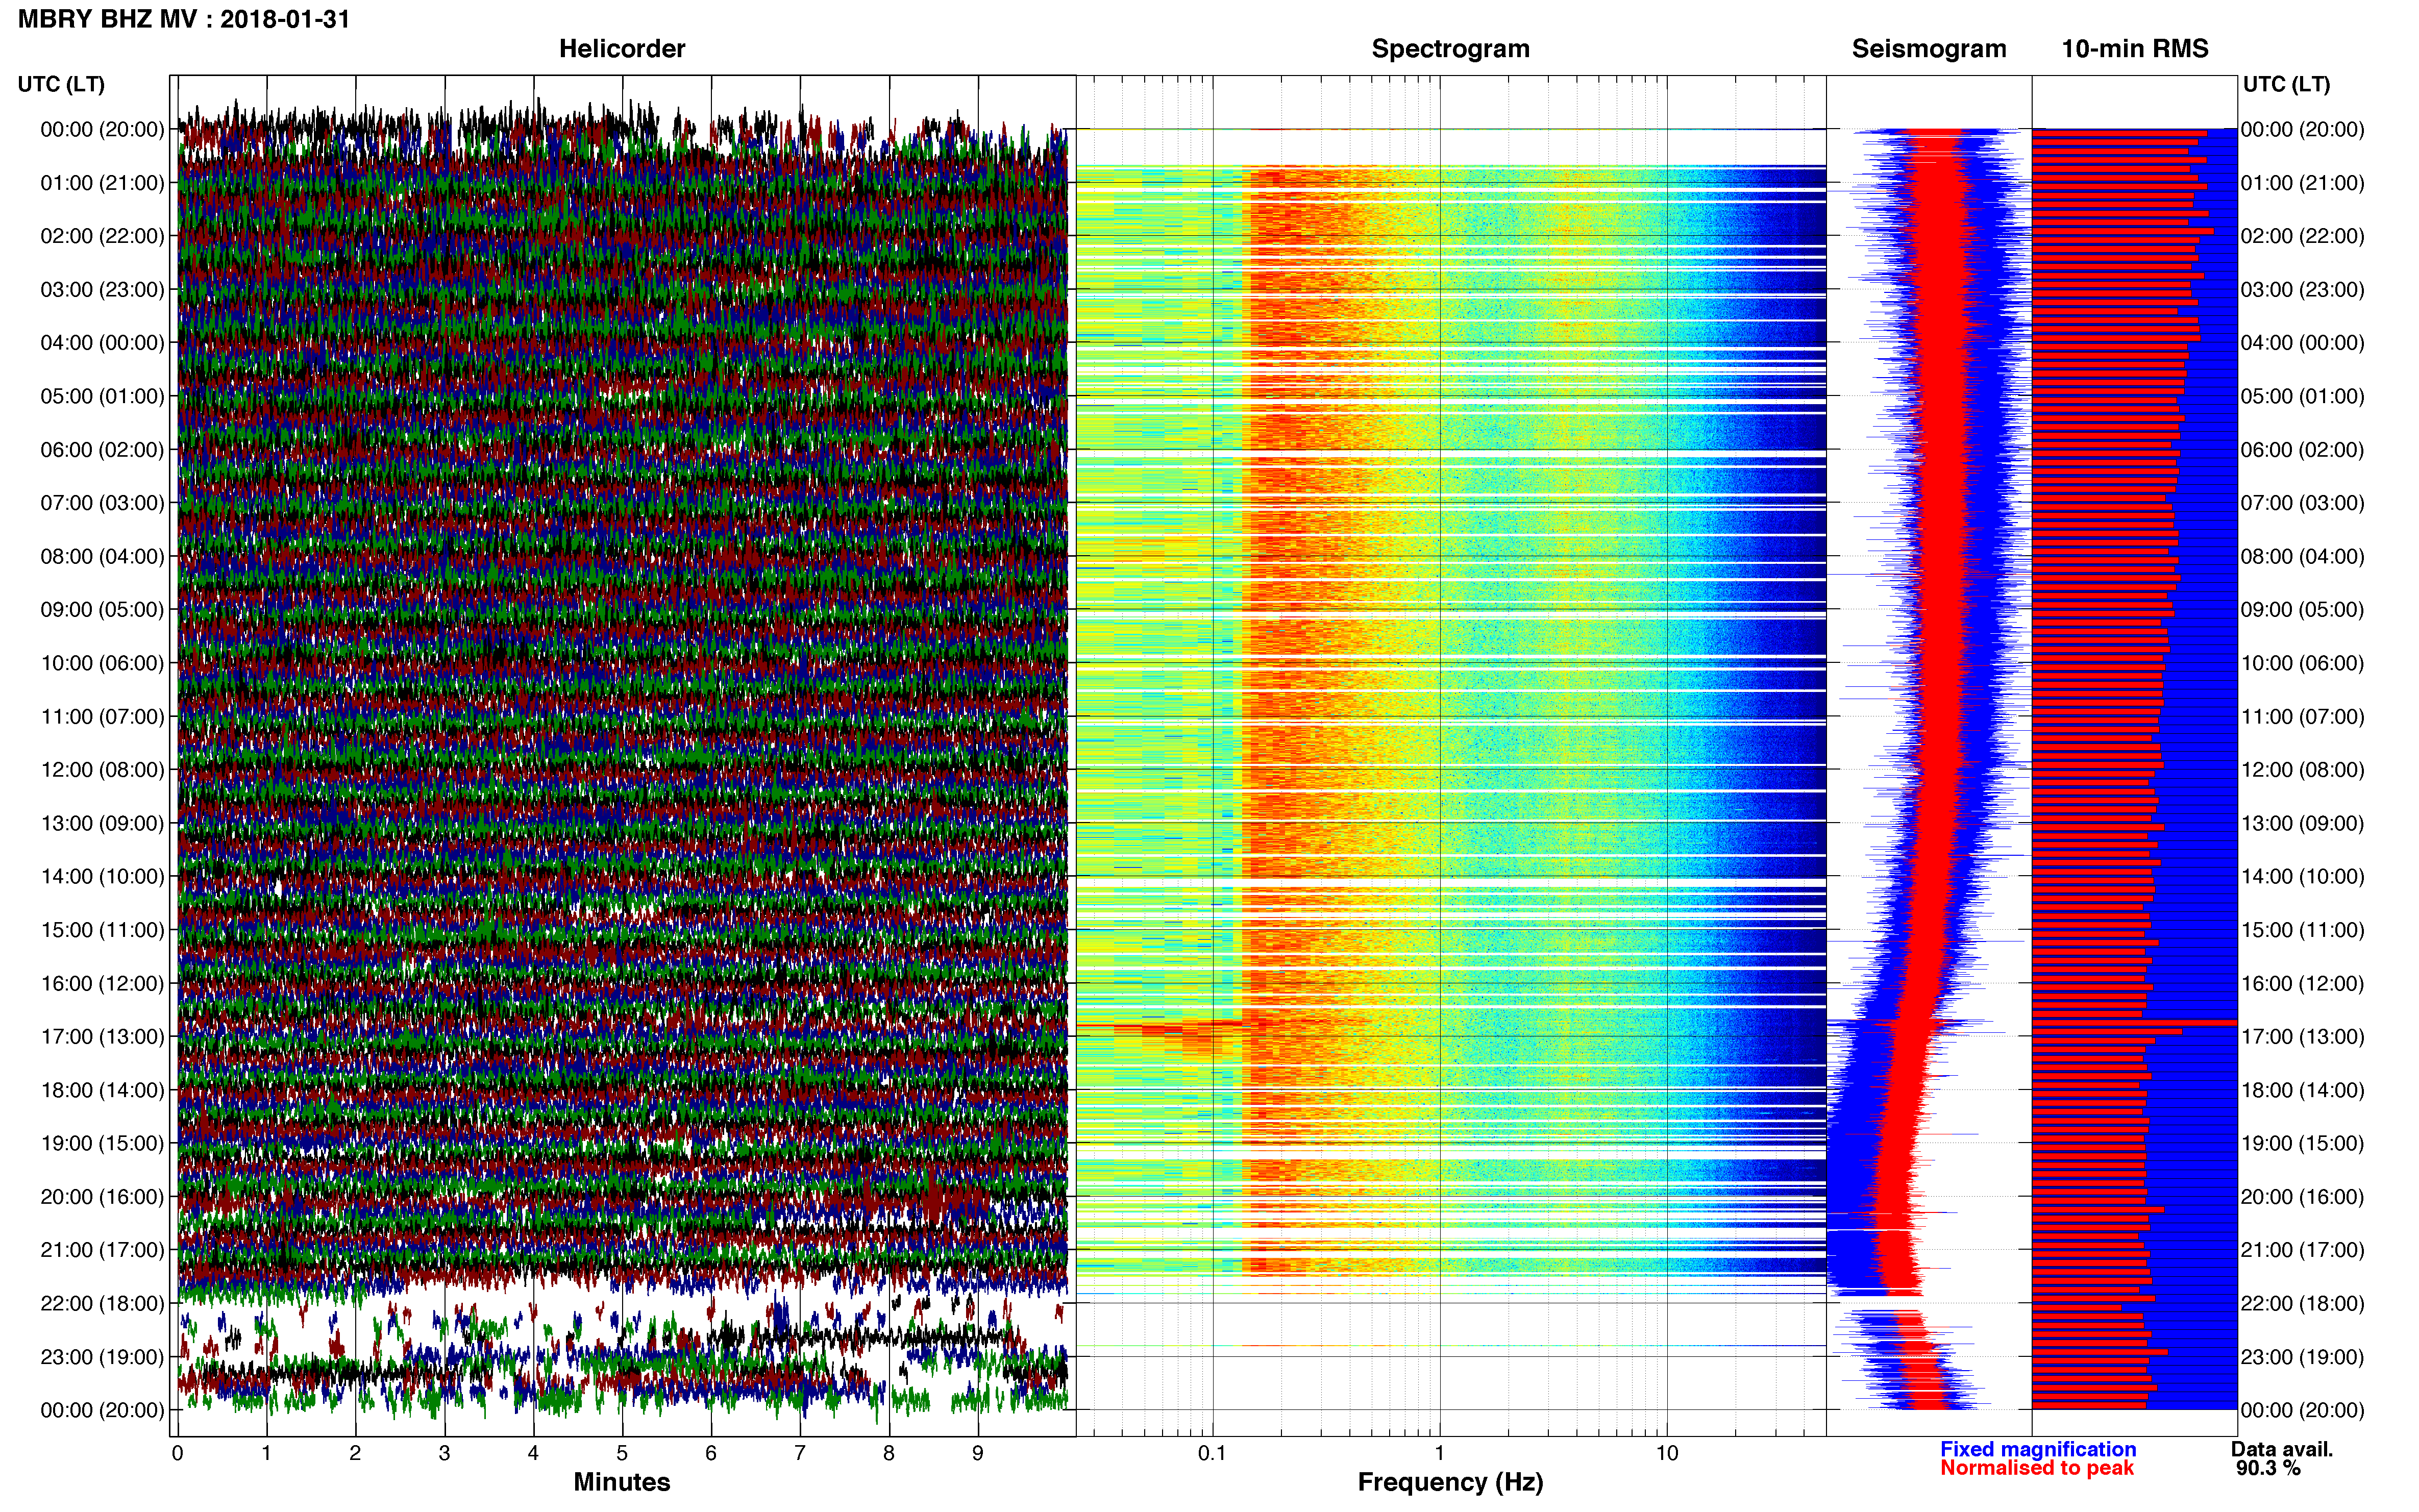Screen dimensions: 2419x1512
Task: Click the left '06:00 (02:00)' time label
Action: click(102, 450)
